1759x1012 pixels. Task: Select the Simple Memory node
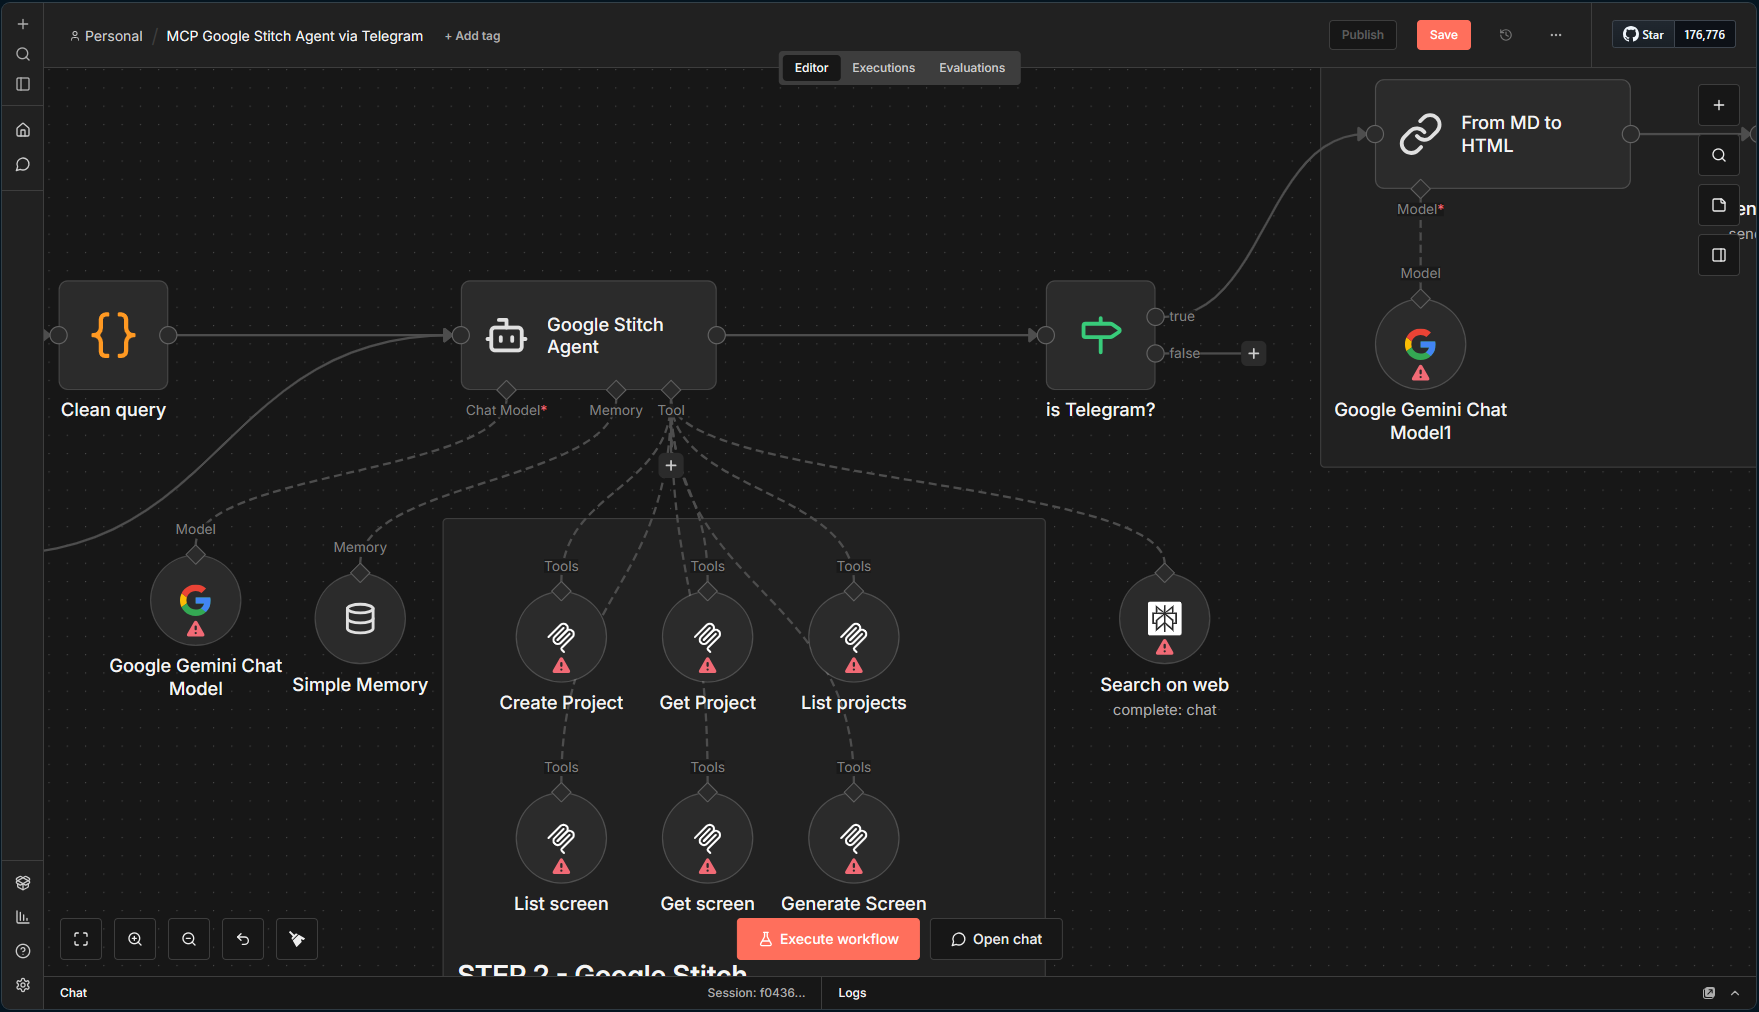coord(360,618)
